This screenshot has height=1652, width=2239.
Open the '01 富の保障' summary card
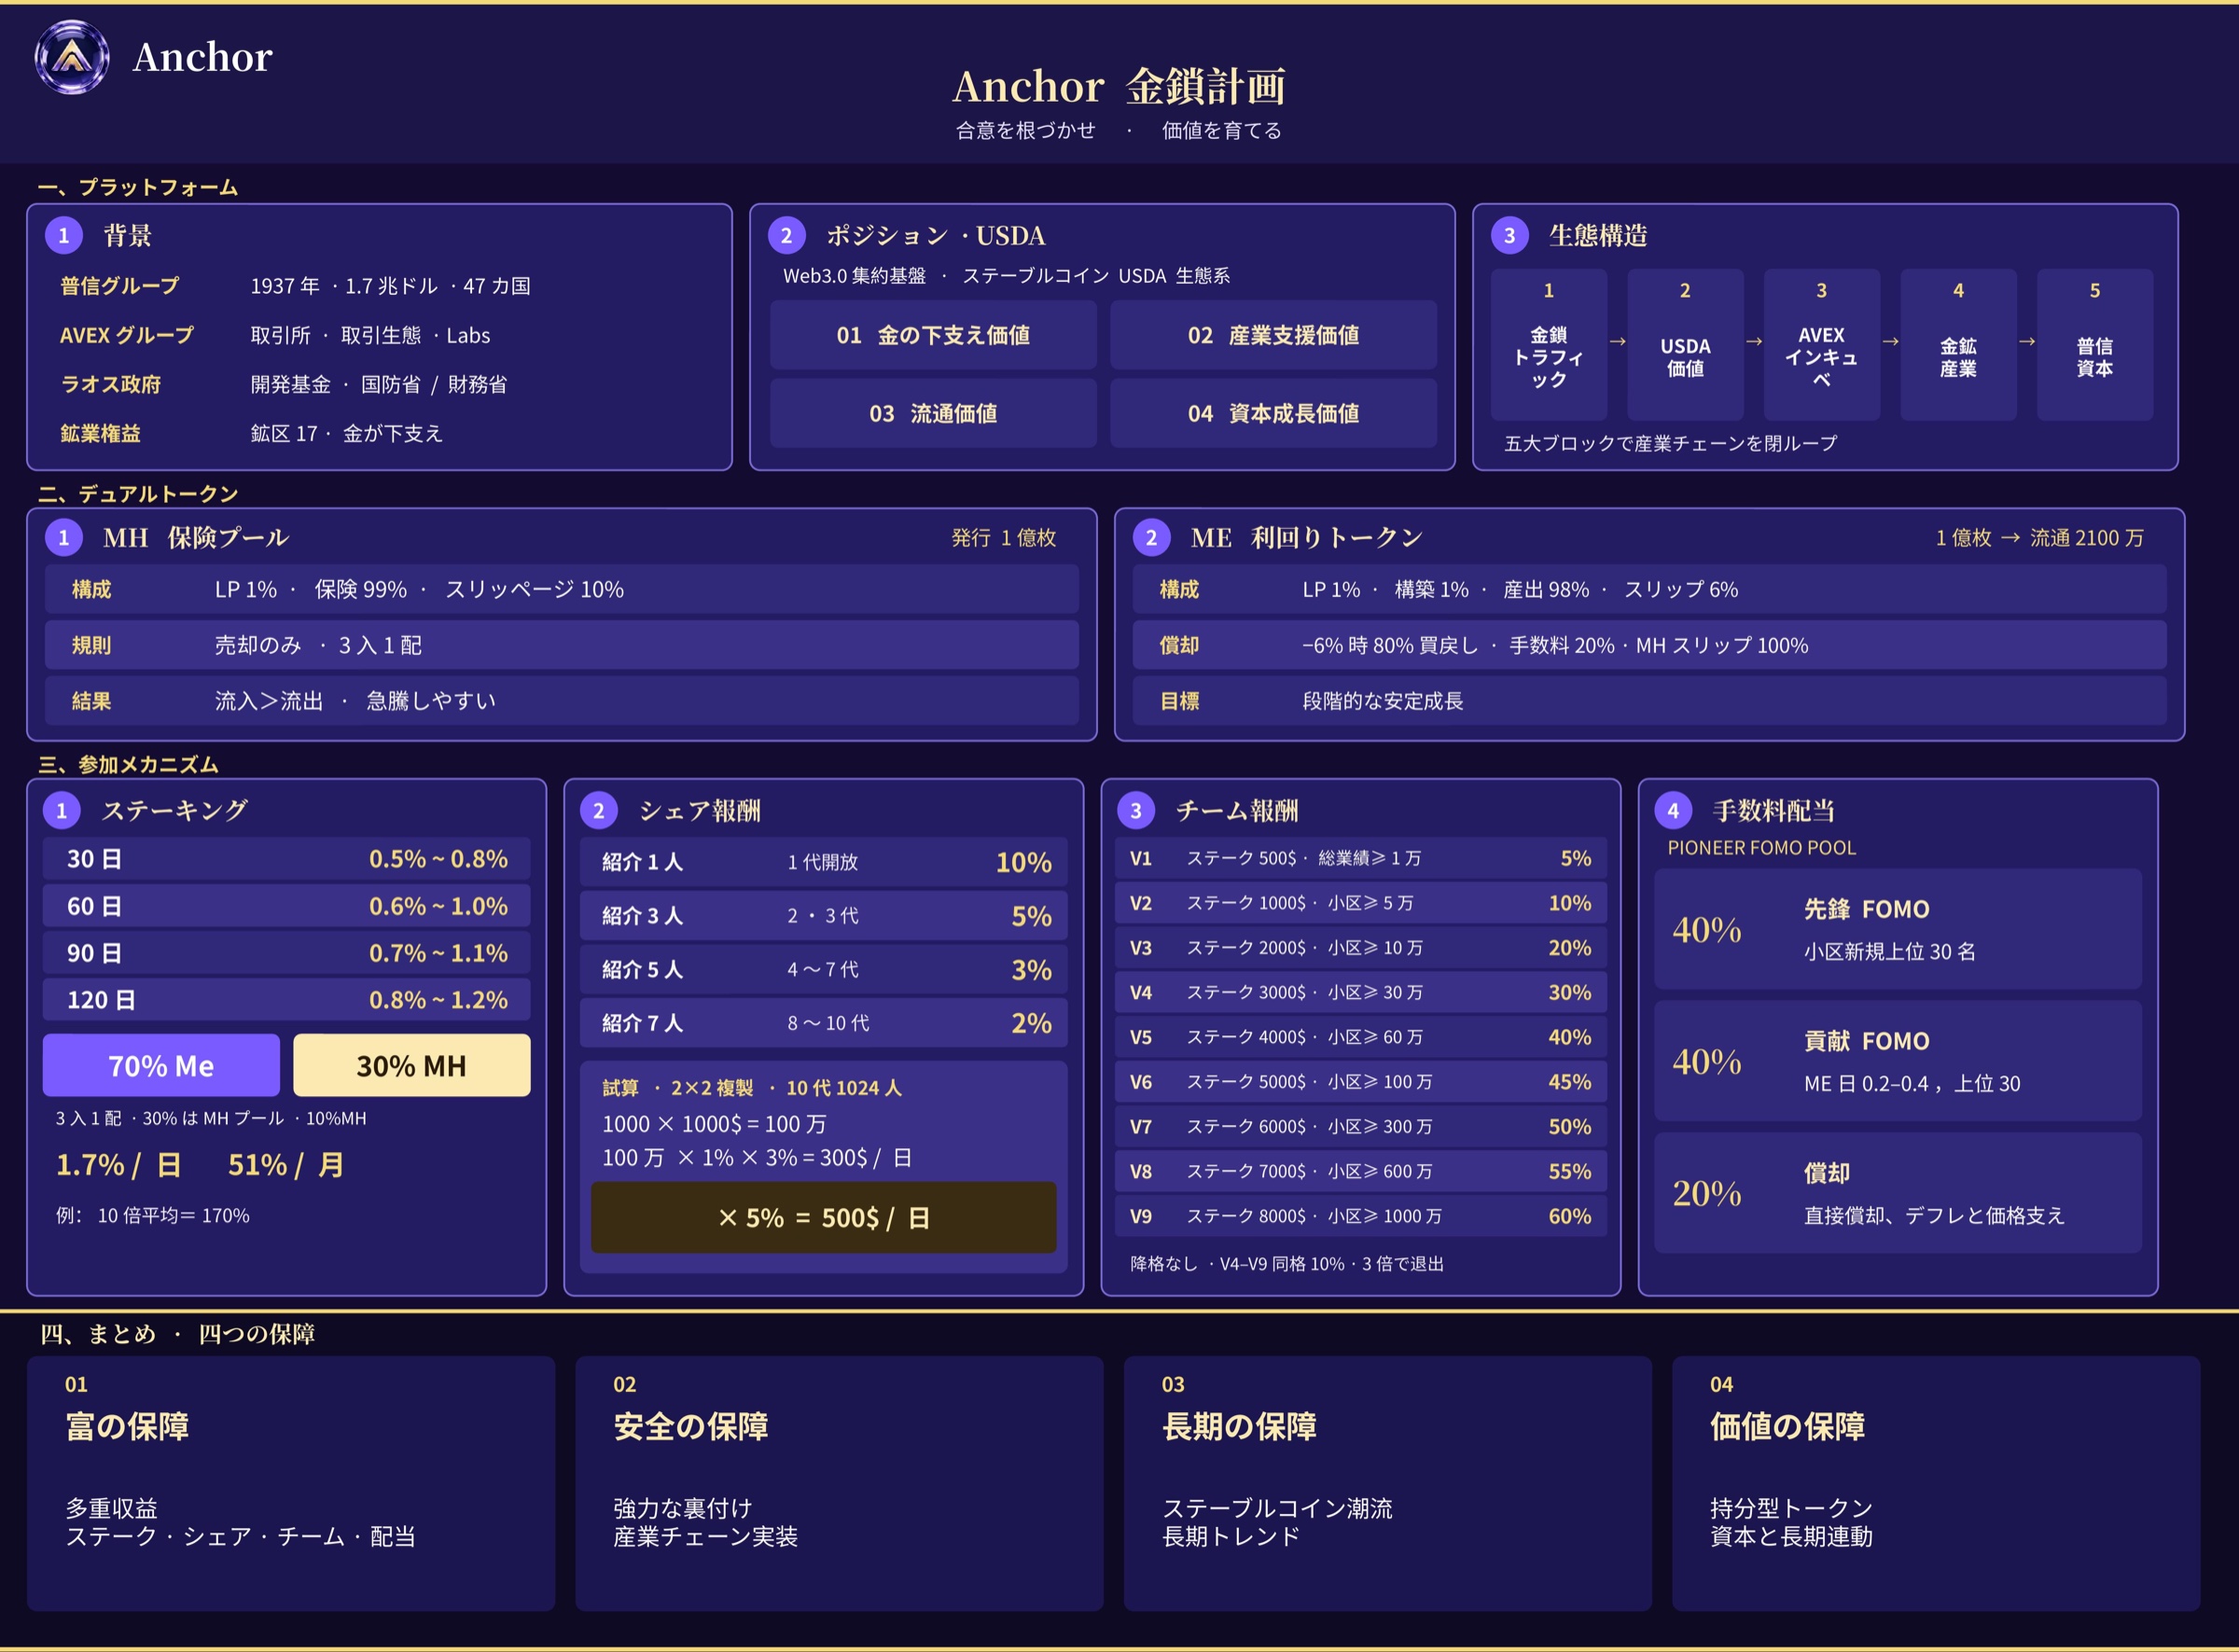[291, 1483]
